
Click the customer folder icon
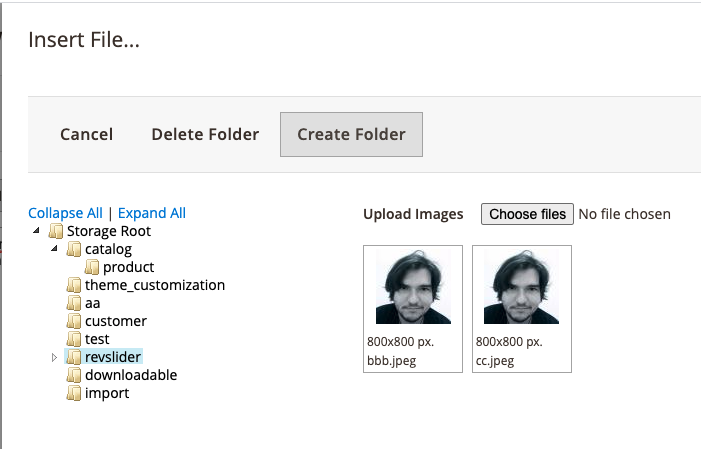(74, 321)
